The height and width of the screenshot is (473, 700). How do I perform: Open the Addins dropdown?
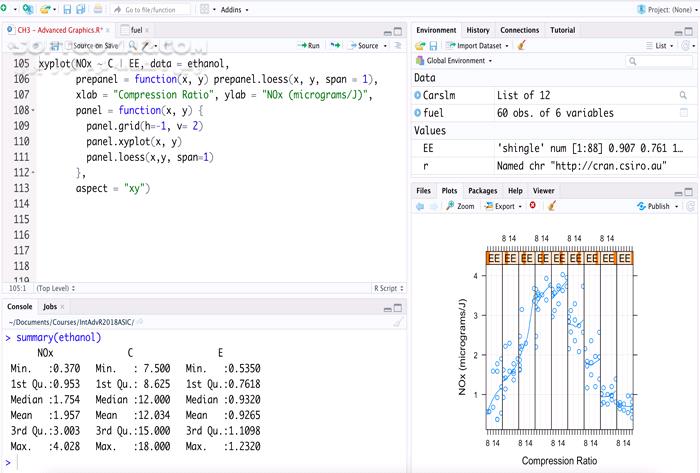[234, 9]
